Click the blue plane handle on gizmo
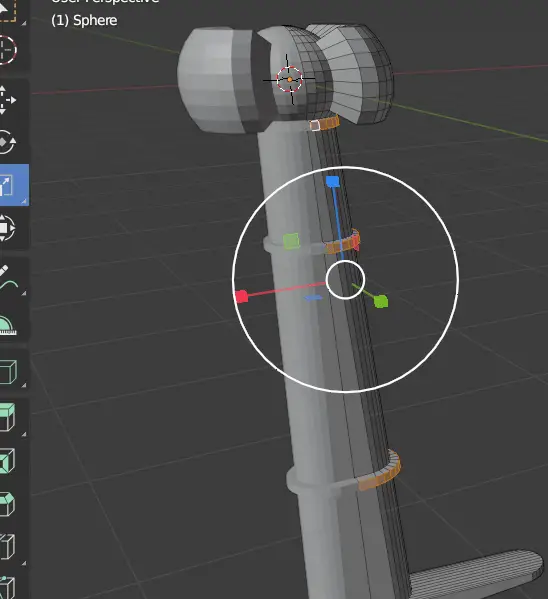Viewport: 548px width, 599px height. [313, 298]
